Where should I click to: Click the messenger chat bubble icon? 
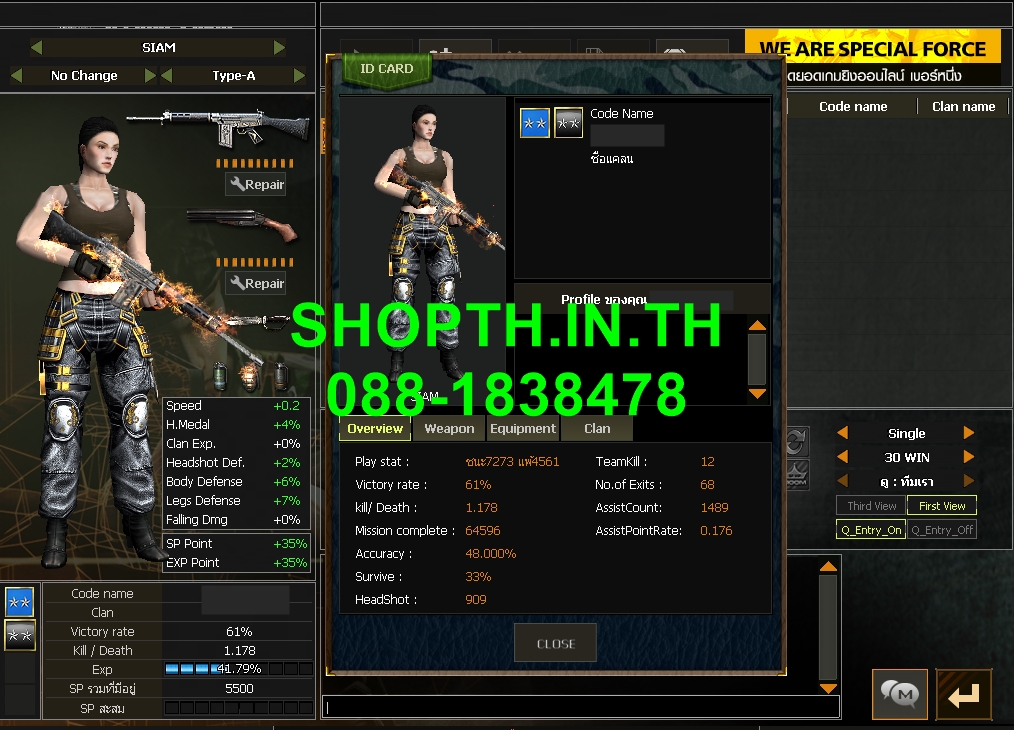tap(900, 694)
